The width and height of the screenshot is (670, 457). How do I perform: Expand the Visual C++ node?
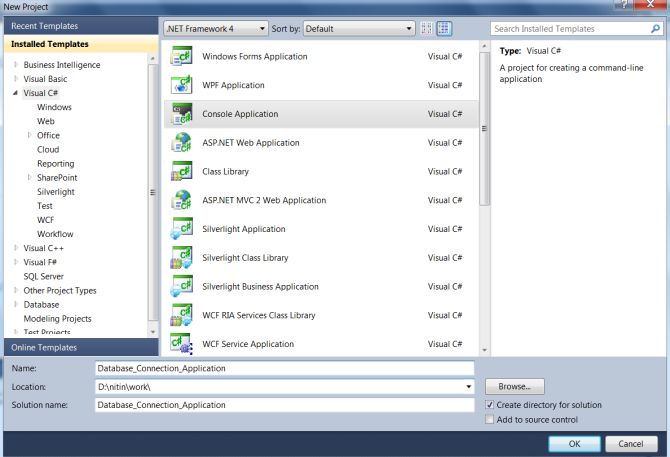pyautogui.click(x=16, y=248)
